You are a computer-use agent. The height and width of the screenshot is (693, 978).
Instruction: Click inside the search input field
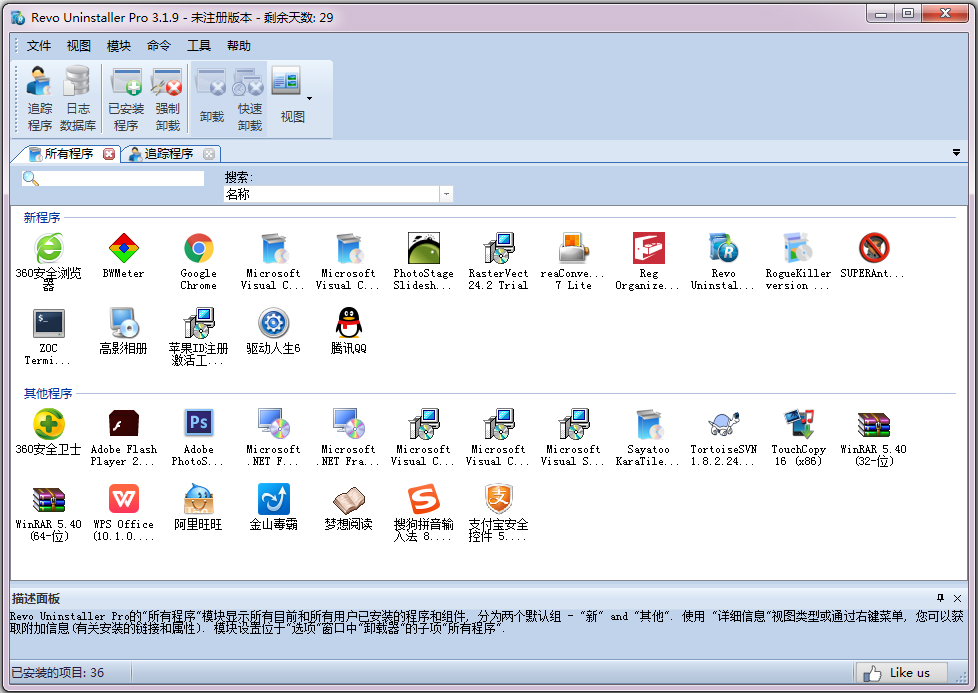coord(120,177)
